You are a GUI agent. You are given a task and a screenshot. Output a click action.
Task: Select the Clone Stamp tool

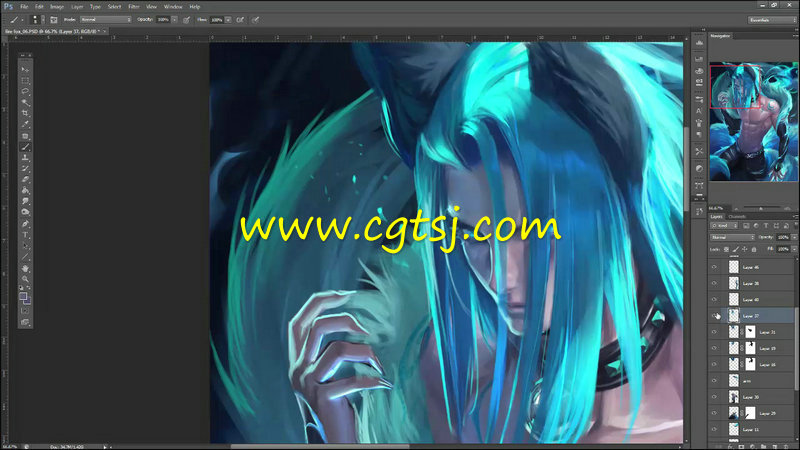point(25,158)
